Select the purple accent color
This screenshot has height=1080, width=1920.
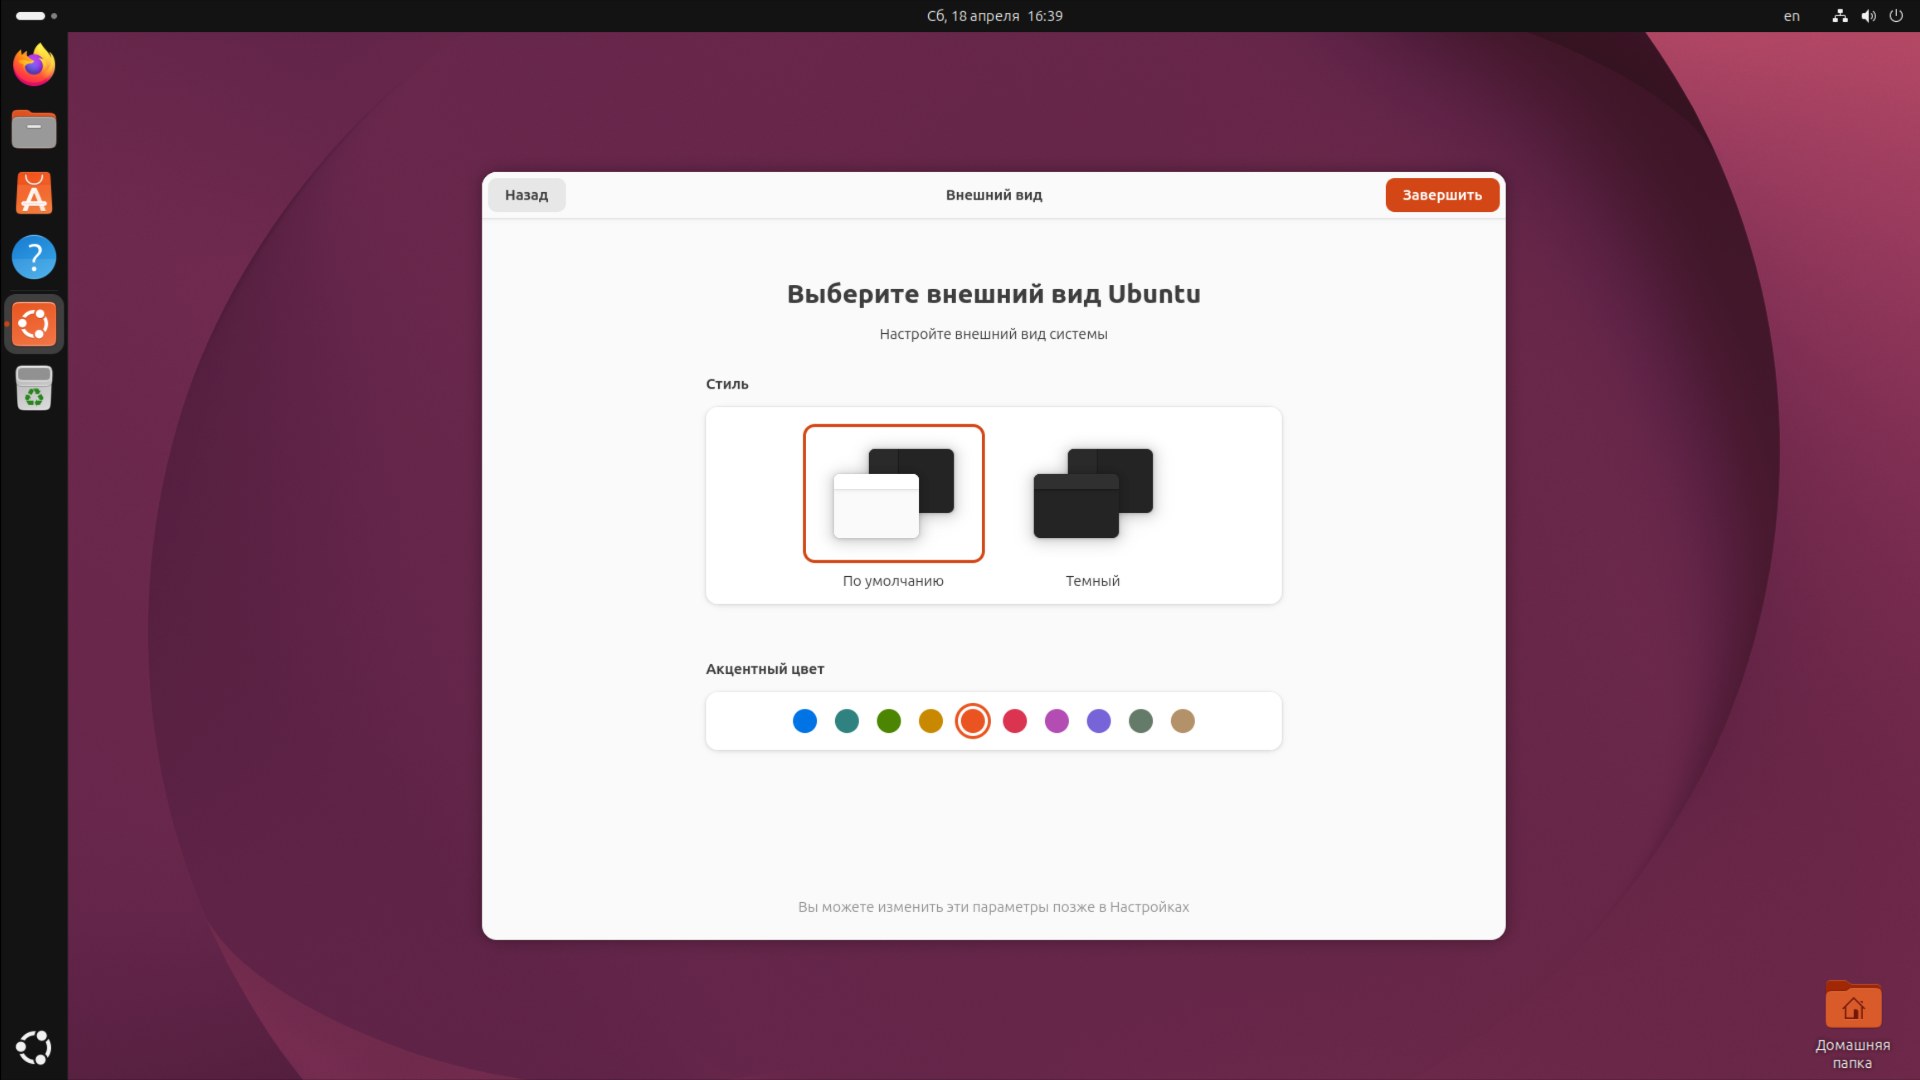tap(1099, 721)
